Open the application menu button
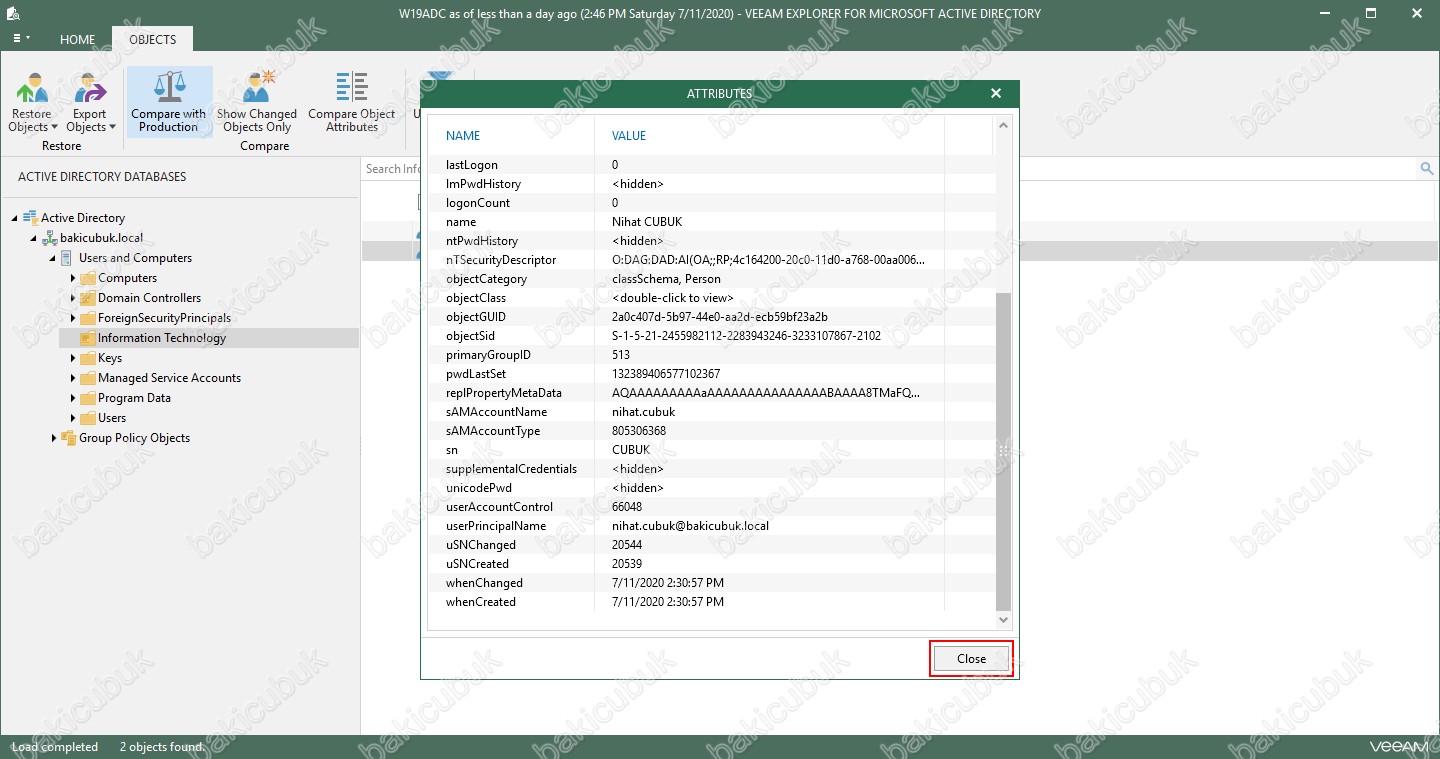The height and width of the screenshot is (759, 1440). pos(21,38)
